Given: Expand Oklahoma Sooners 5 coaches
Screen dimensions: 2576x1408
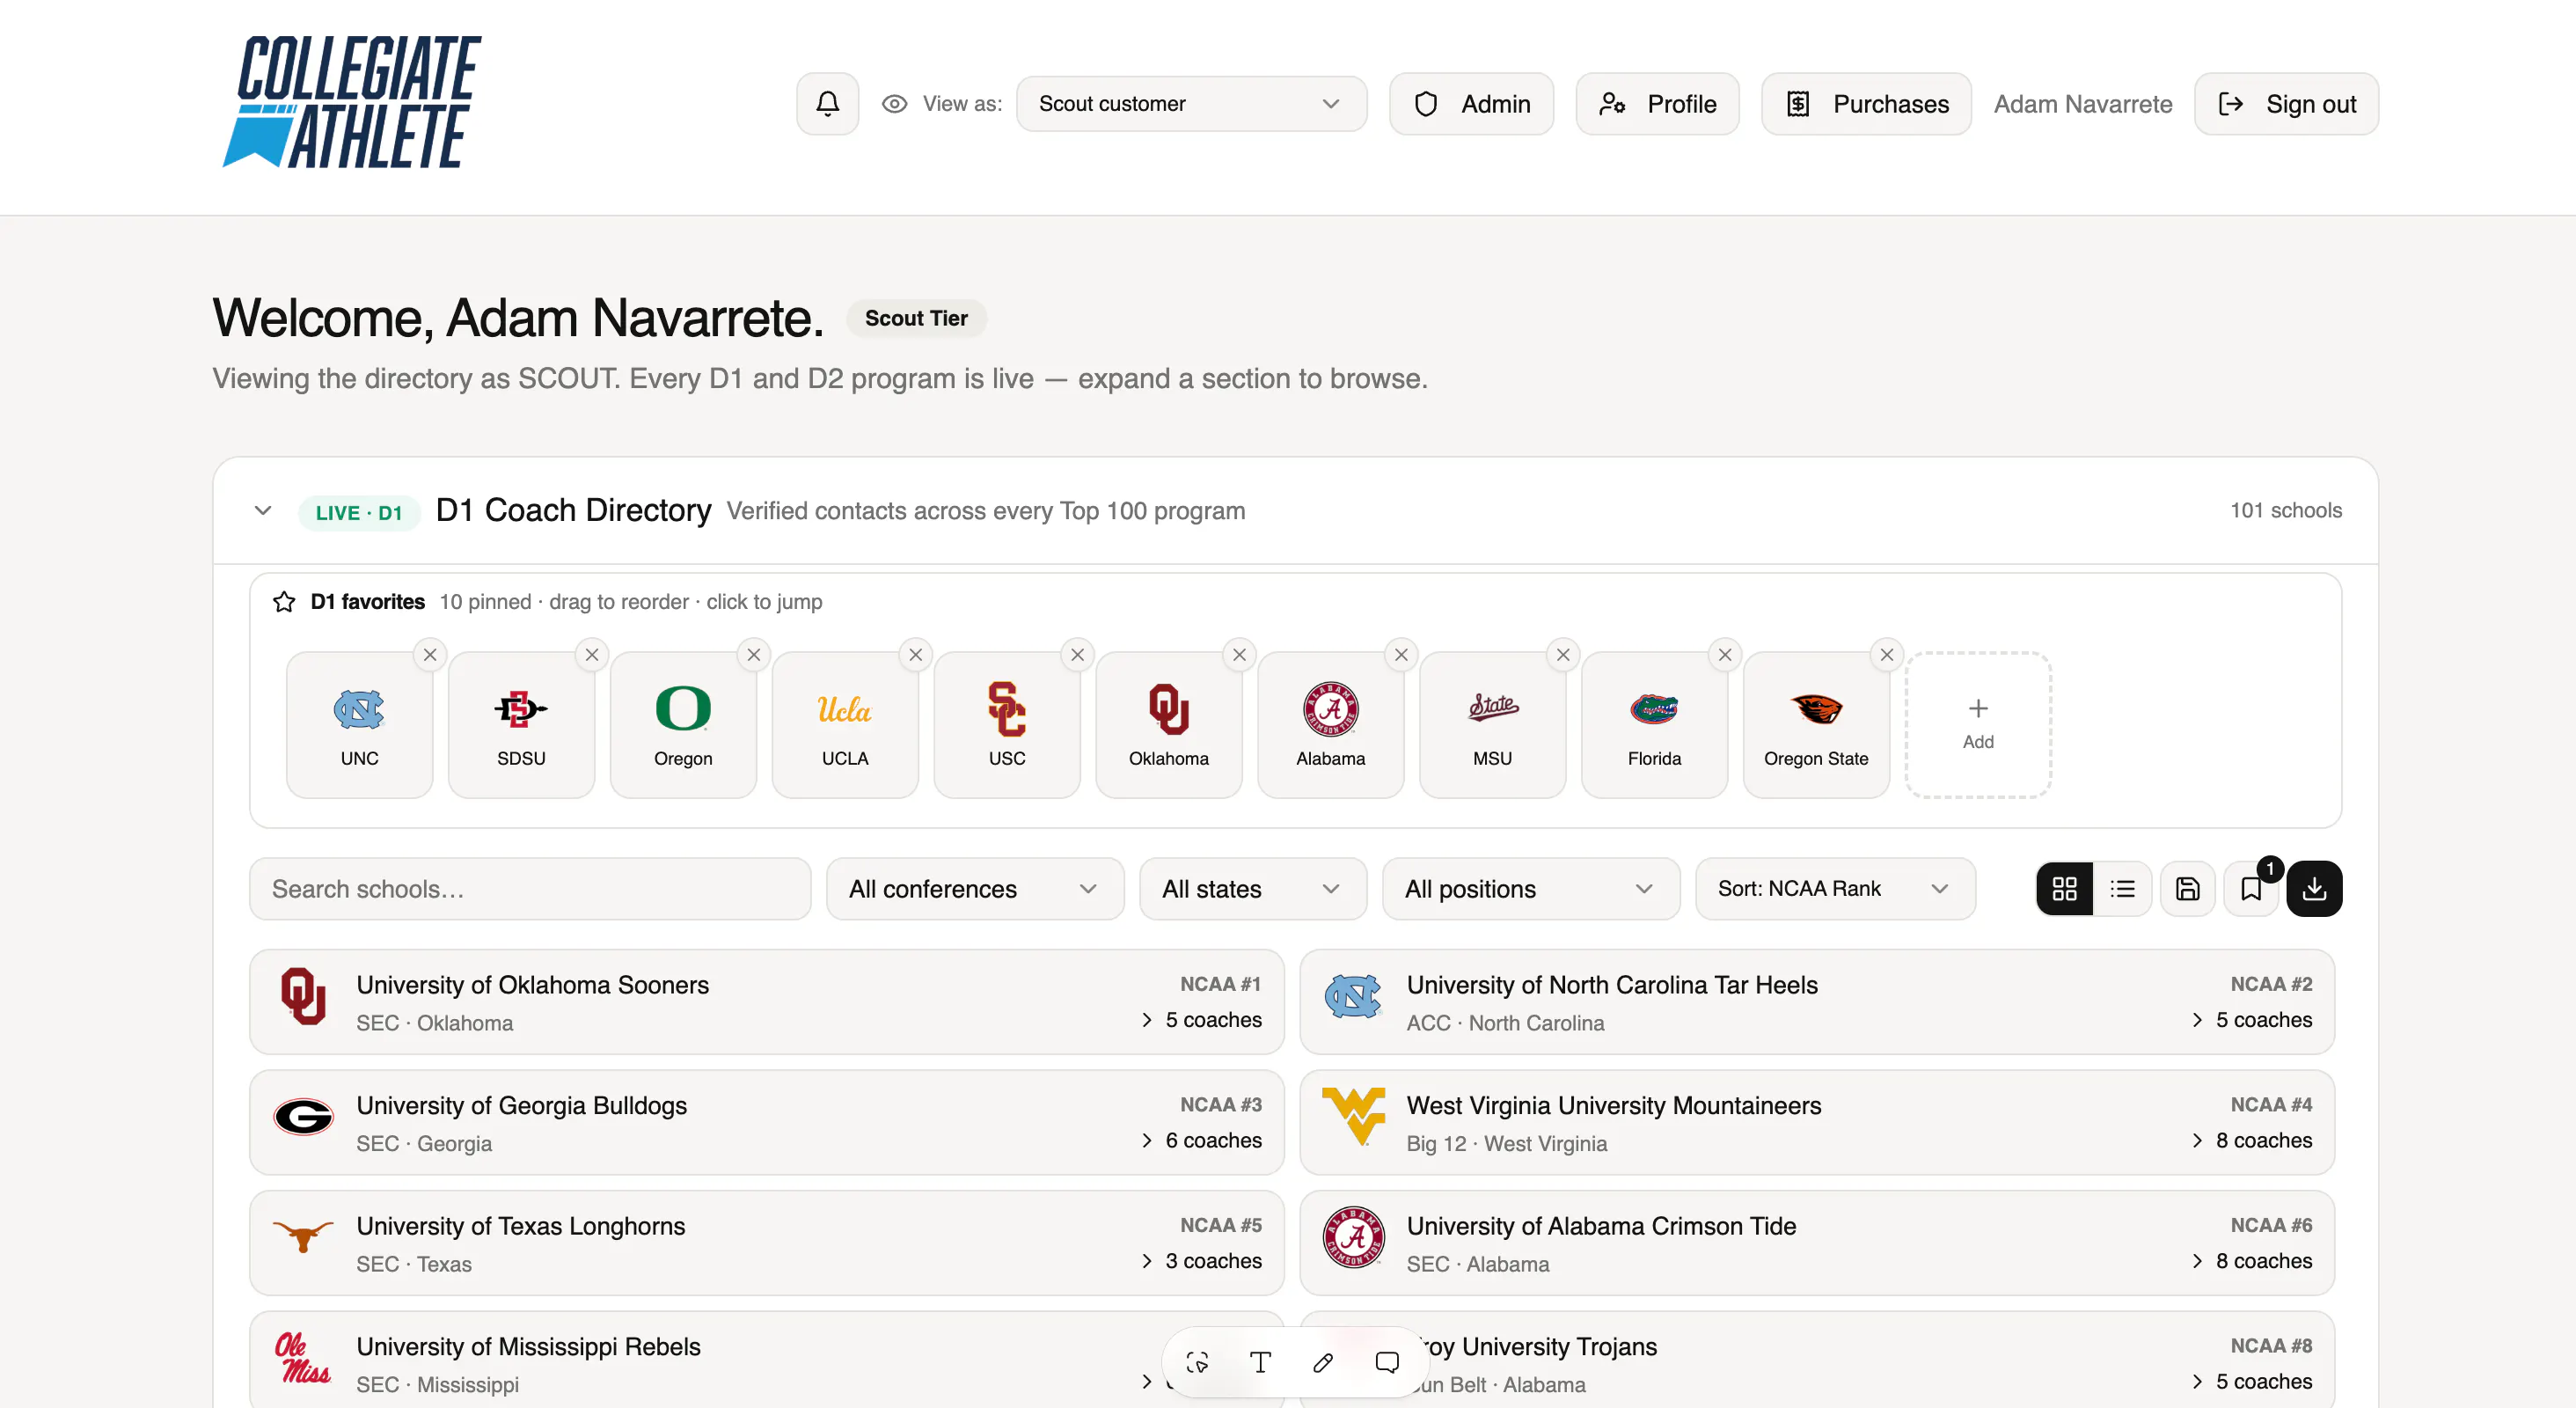Looking at the screenshot, I should click(1202, 1020).
